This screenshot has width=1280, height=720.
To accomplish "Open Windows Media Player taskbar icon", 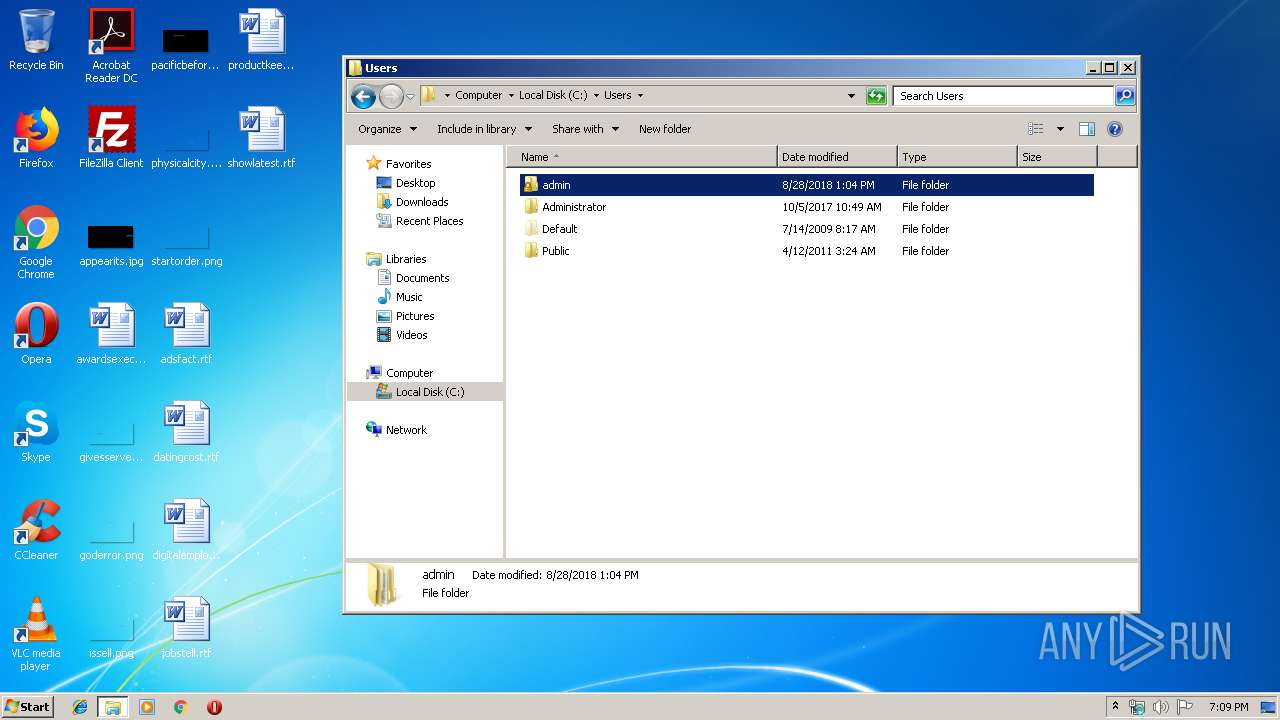I will pos(147,707).
